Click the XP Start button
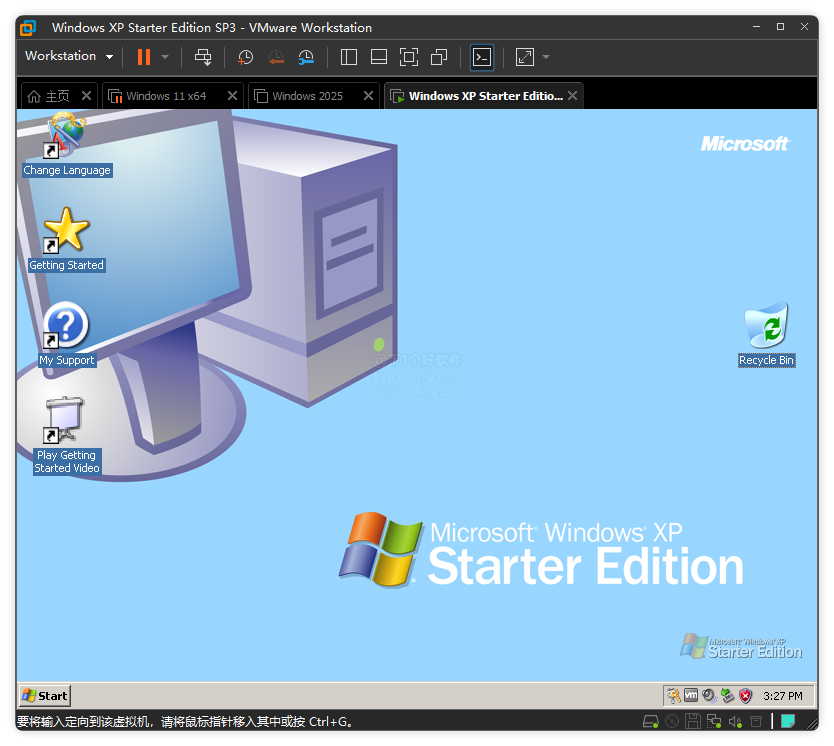This screenshot has width=834, height=746. pyautogui.click(x=45, y=696)
